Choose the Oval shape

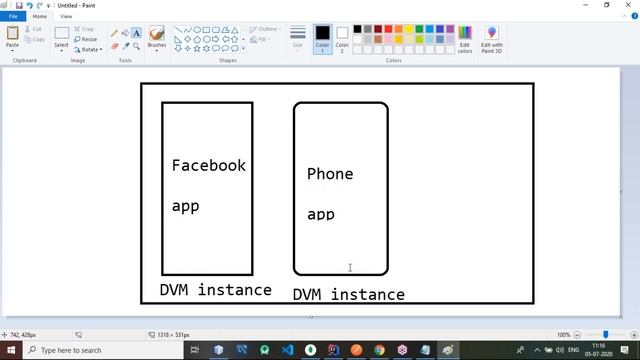[x=197, y=30]
